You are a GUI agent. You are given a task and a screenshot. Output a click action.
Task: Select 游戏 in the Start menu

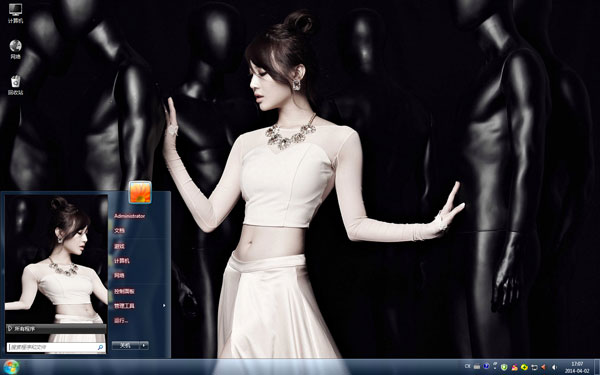tap(119, 246)
